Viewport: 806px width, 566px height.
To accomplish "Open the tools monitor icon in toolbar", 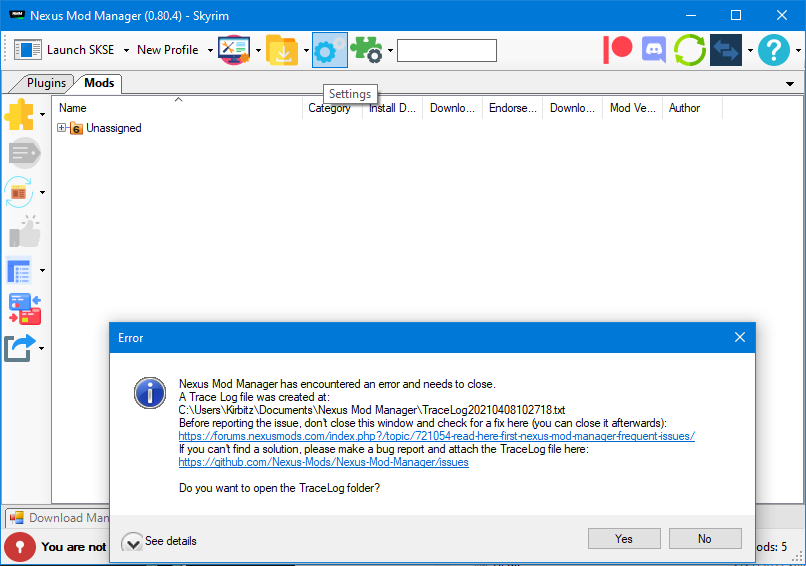I will (234, 50).
